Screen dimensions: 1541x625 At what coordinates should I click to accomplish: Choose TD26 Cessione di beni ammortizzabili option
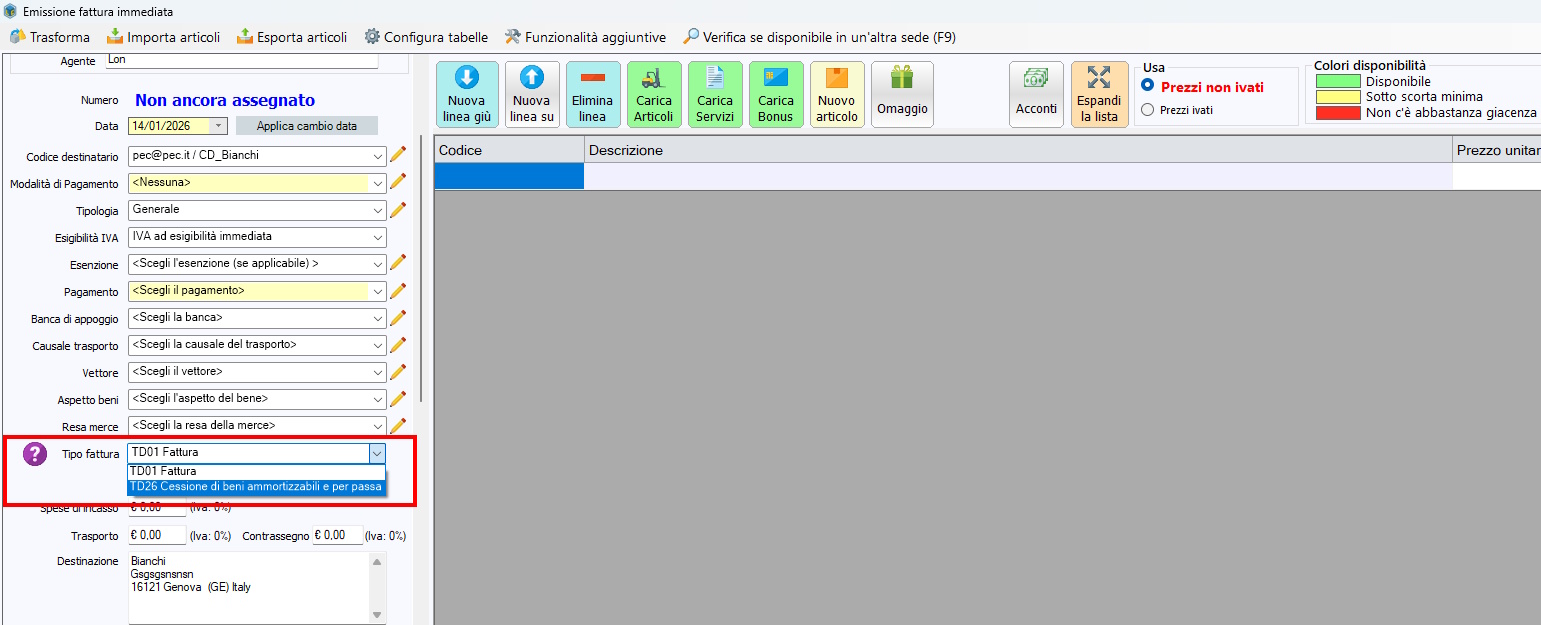(x=255, y=487)
